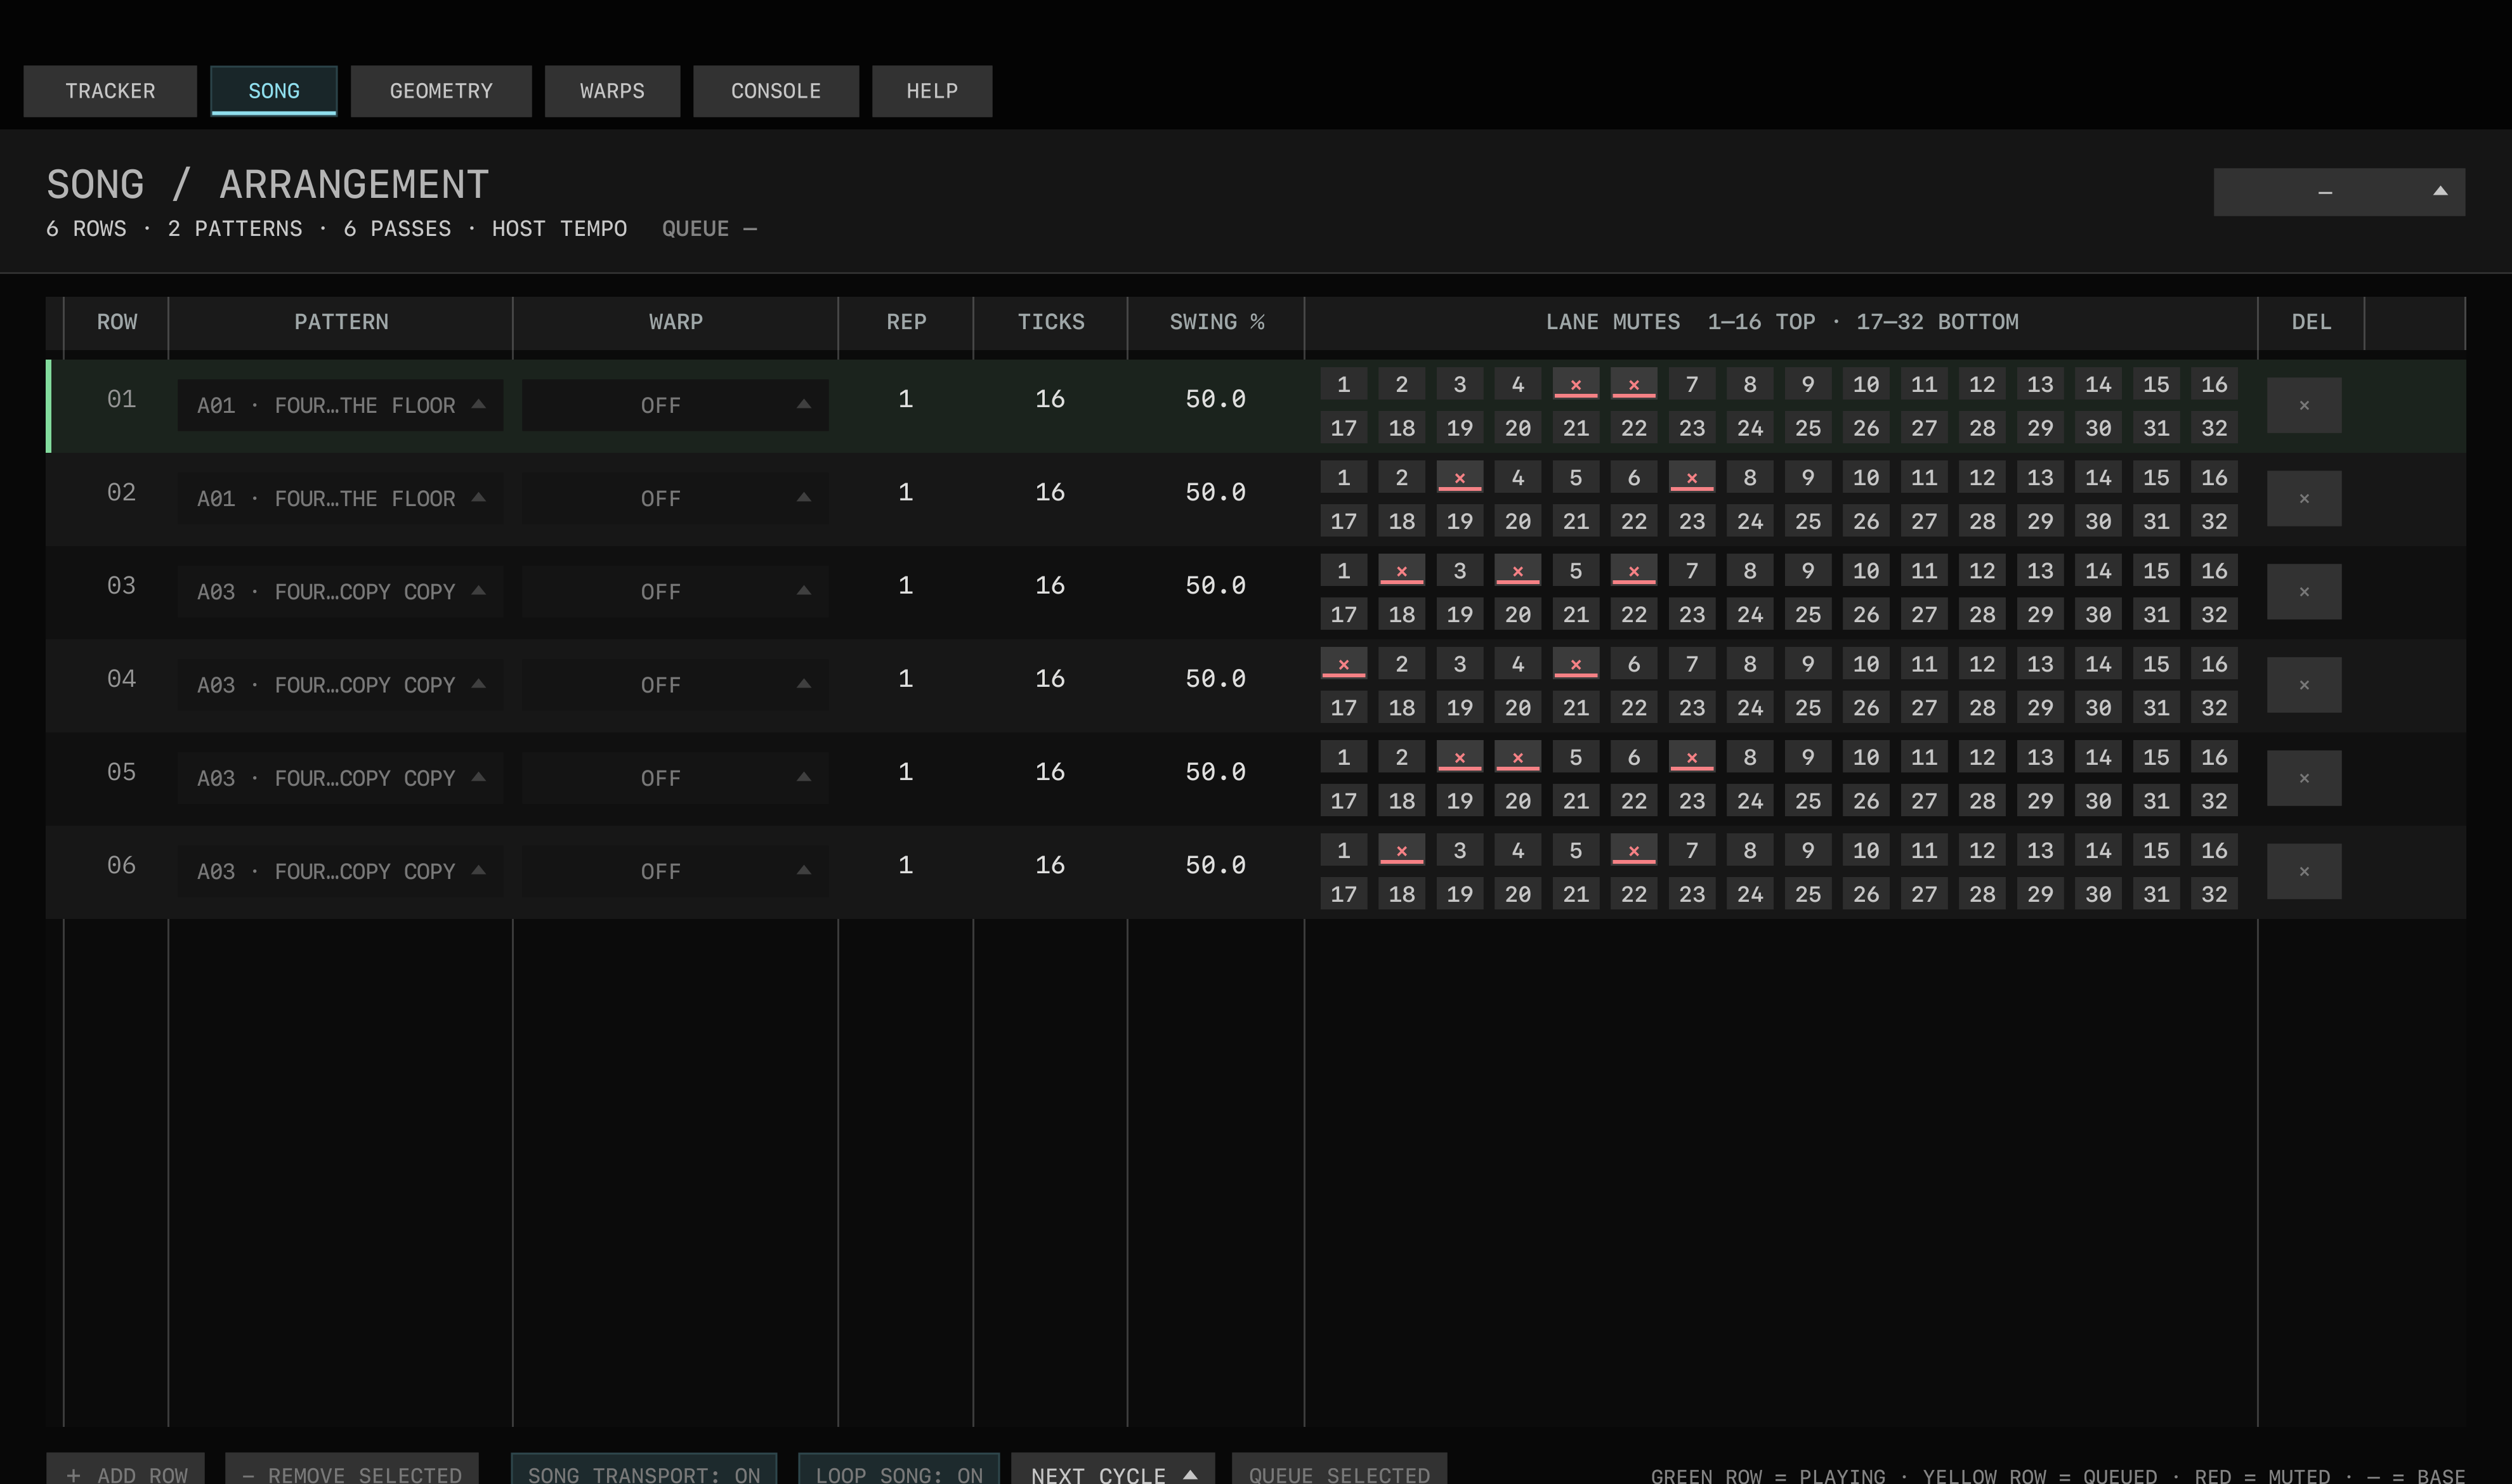Edit the Ticks value of row 03

[x=1050, y=585]
